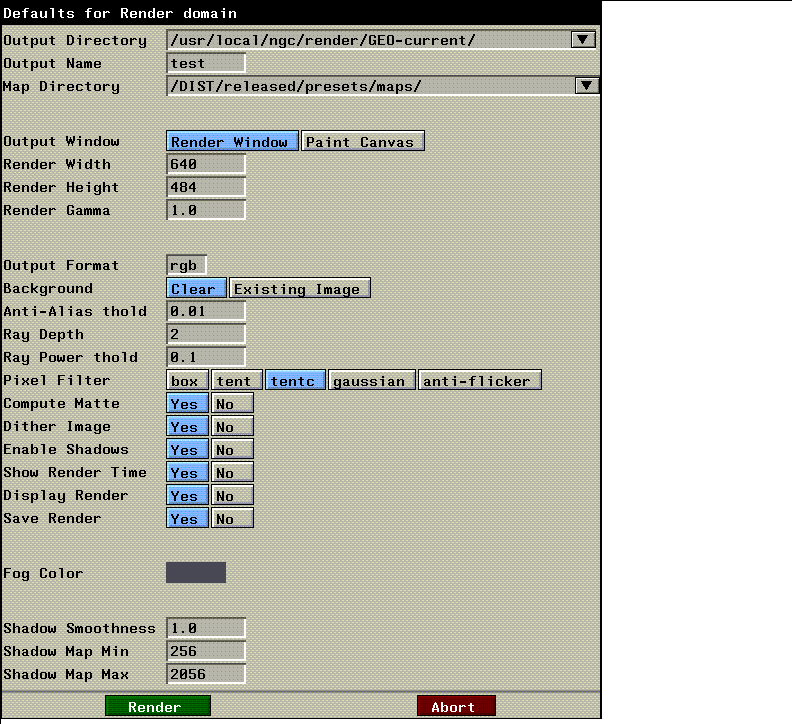Click the Render Height field 484
The height and width of the screenshot is (724, 792).
[206, 187]
